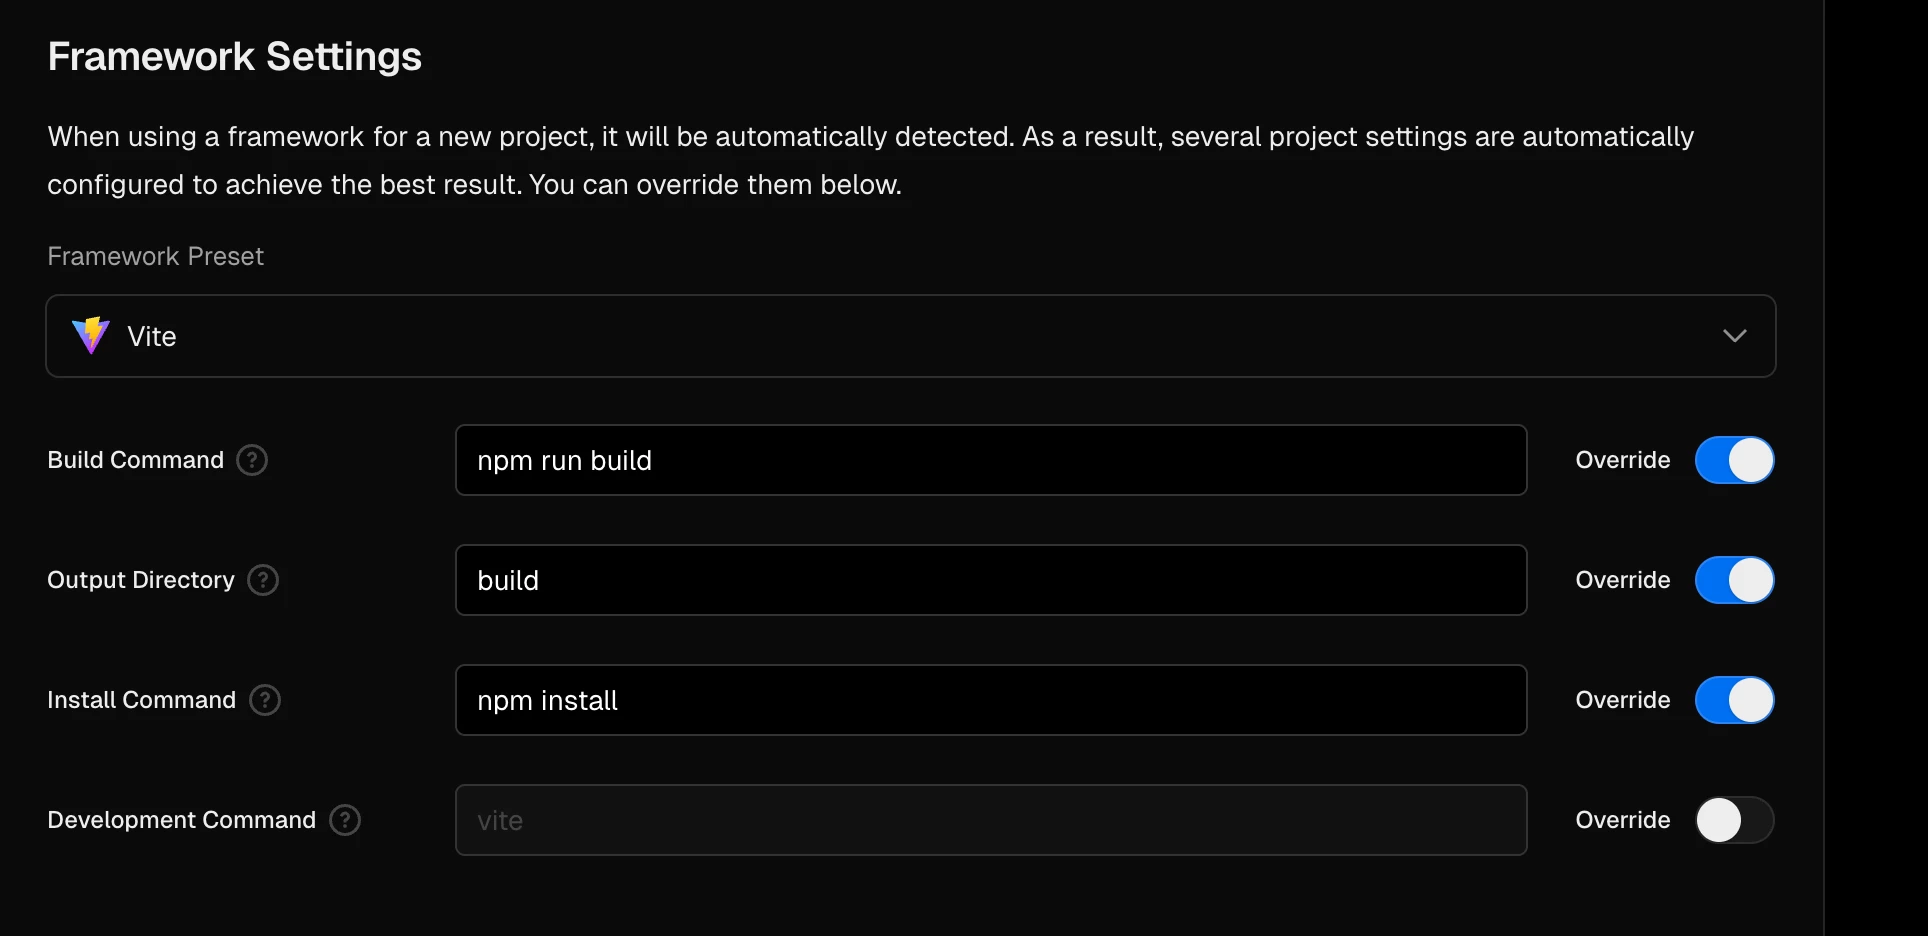This screenshot has width=1928, height=936.
Task: Click the disabled vite development command field
Action: pos(991,820)
